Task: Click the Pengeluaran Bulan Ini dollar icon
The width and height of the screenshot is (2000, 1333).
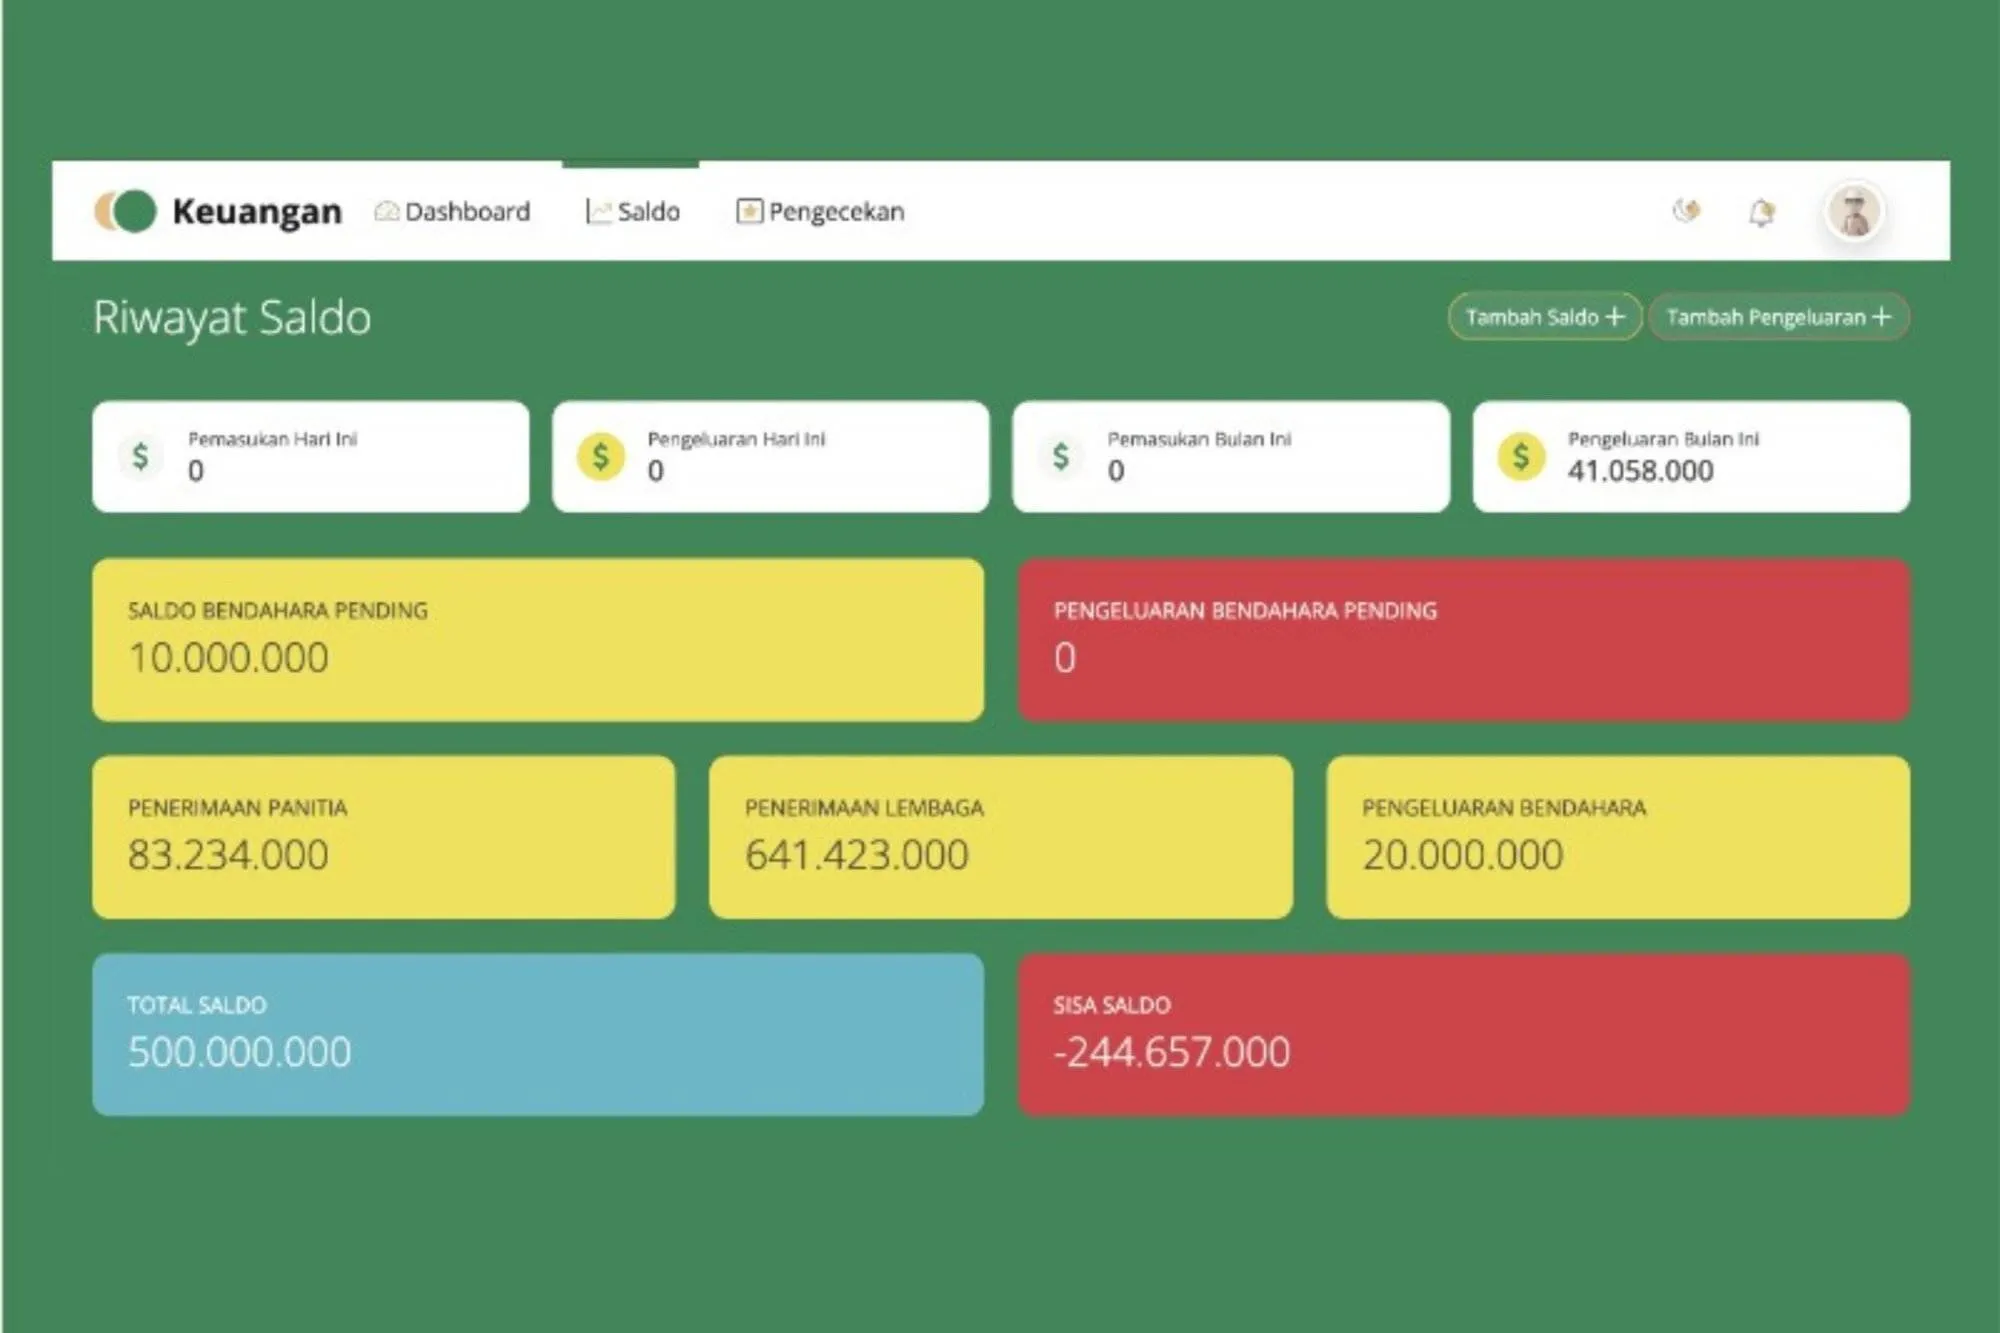Action: point(1520,456)
